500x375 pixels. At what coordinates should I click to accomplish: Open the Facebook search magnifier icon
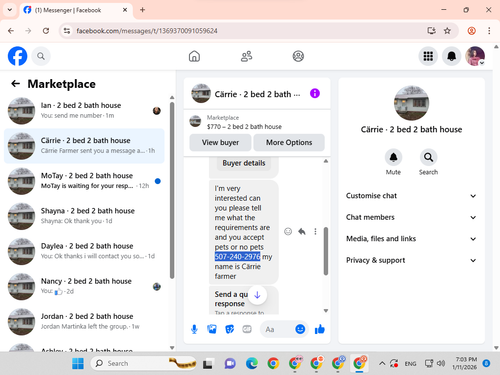[x=41, y=56]
